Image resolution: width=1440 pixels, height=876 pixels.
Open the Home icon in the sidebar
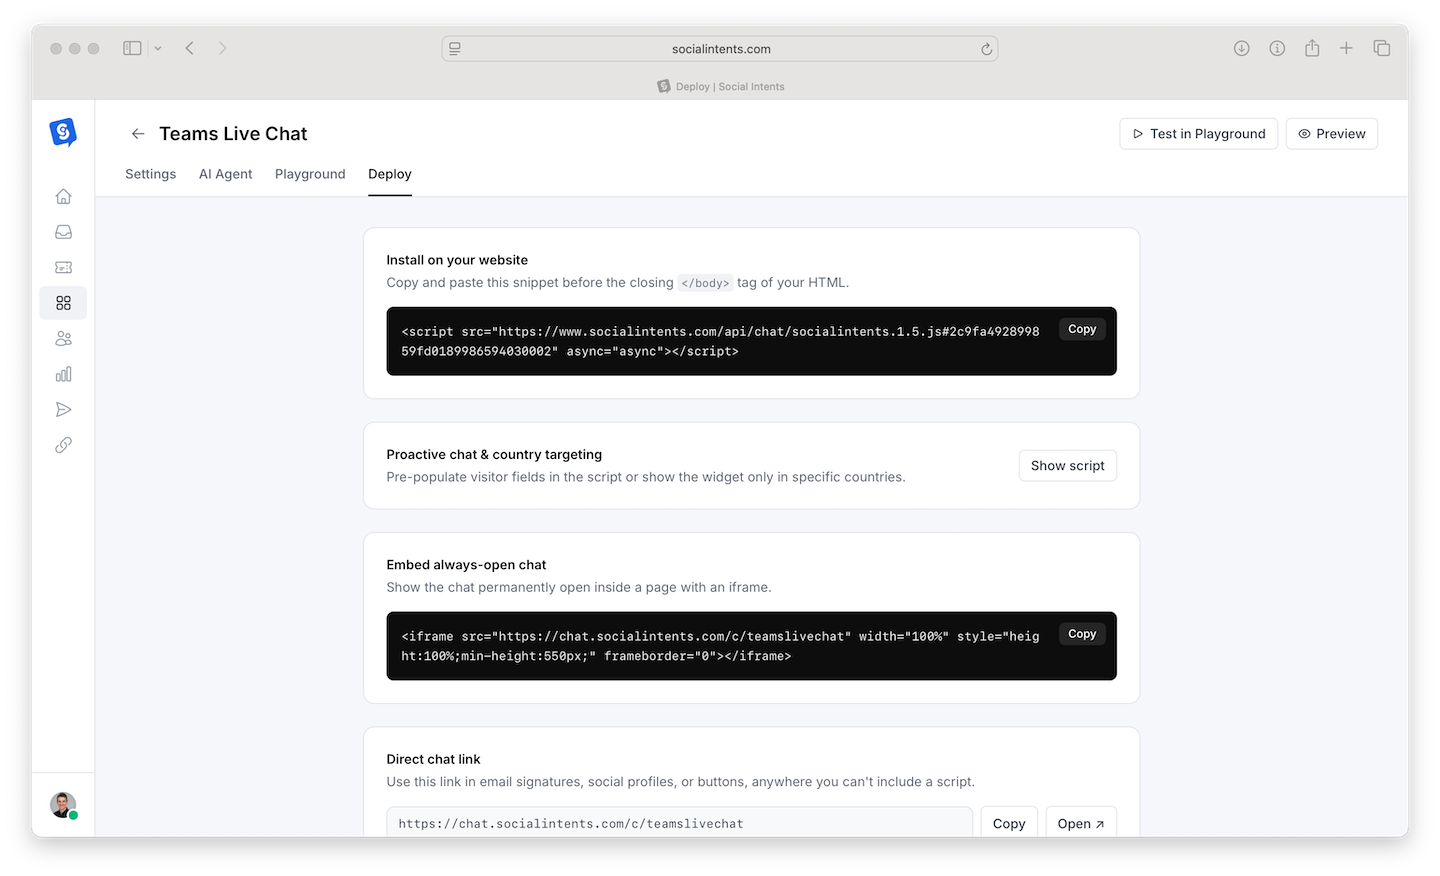pos(63,196)
